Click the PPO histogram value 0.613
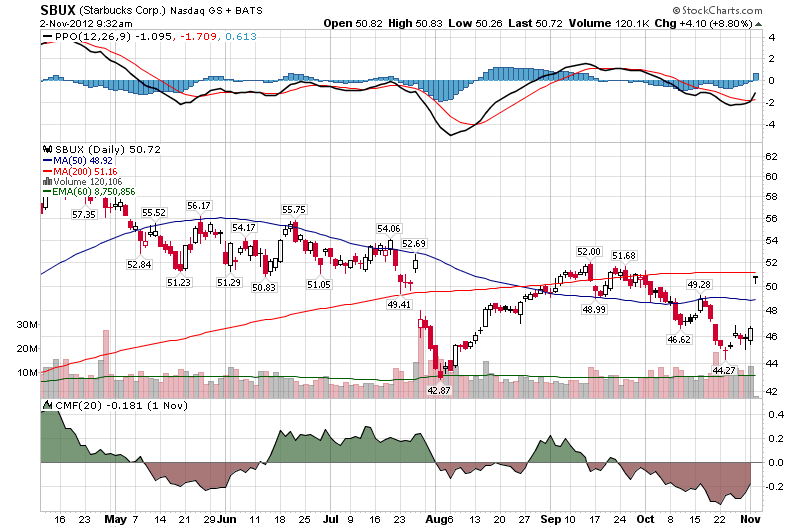The image size is (800, 528). click(241, 37)
